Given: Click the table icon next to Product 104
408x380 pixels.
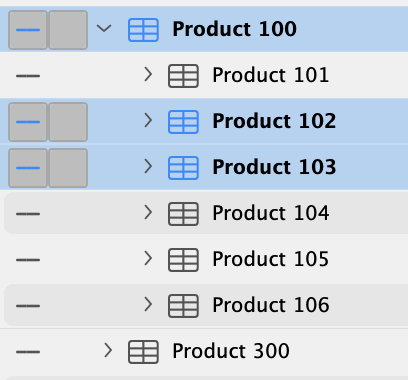Looking at the screenshot, I should point(183,214).
